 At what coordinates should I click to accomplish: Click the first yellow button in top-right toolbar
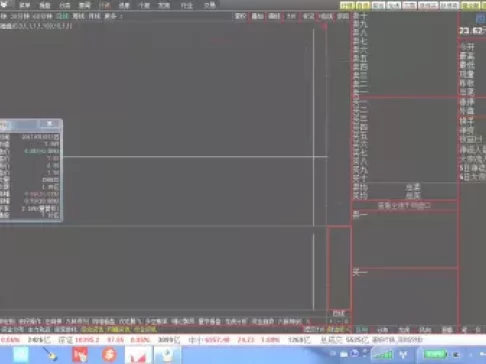(347, 5)
